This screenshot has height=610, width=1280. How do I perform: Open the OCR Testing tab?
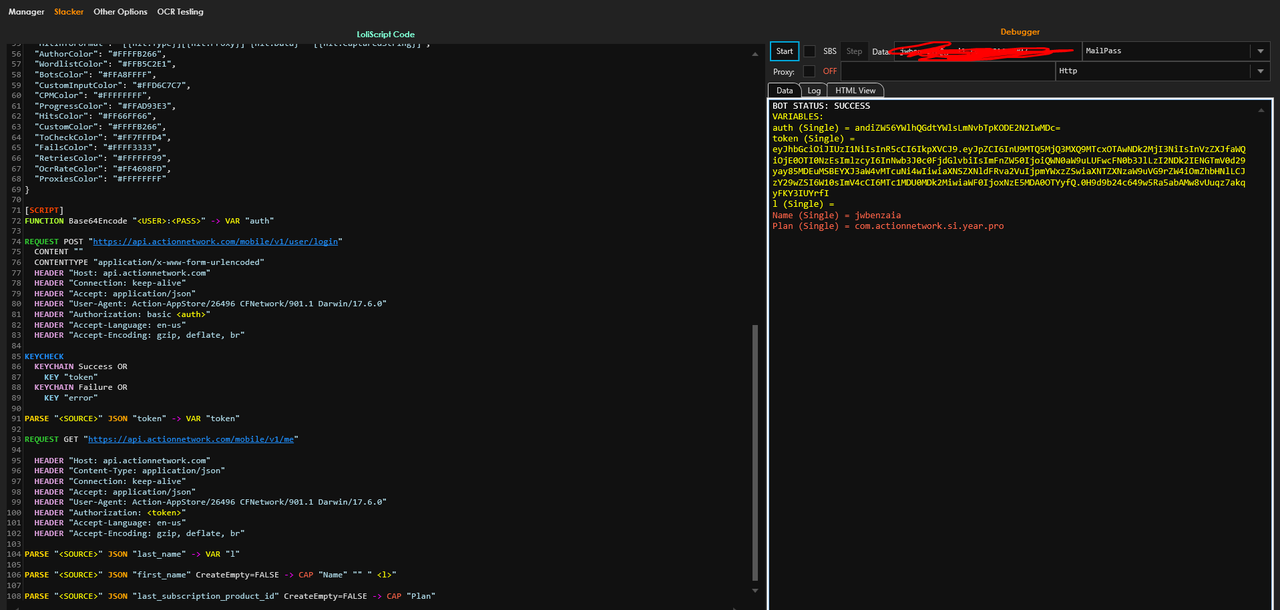(x=180, y=12)
